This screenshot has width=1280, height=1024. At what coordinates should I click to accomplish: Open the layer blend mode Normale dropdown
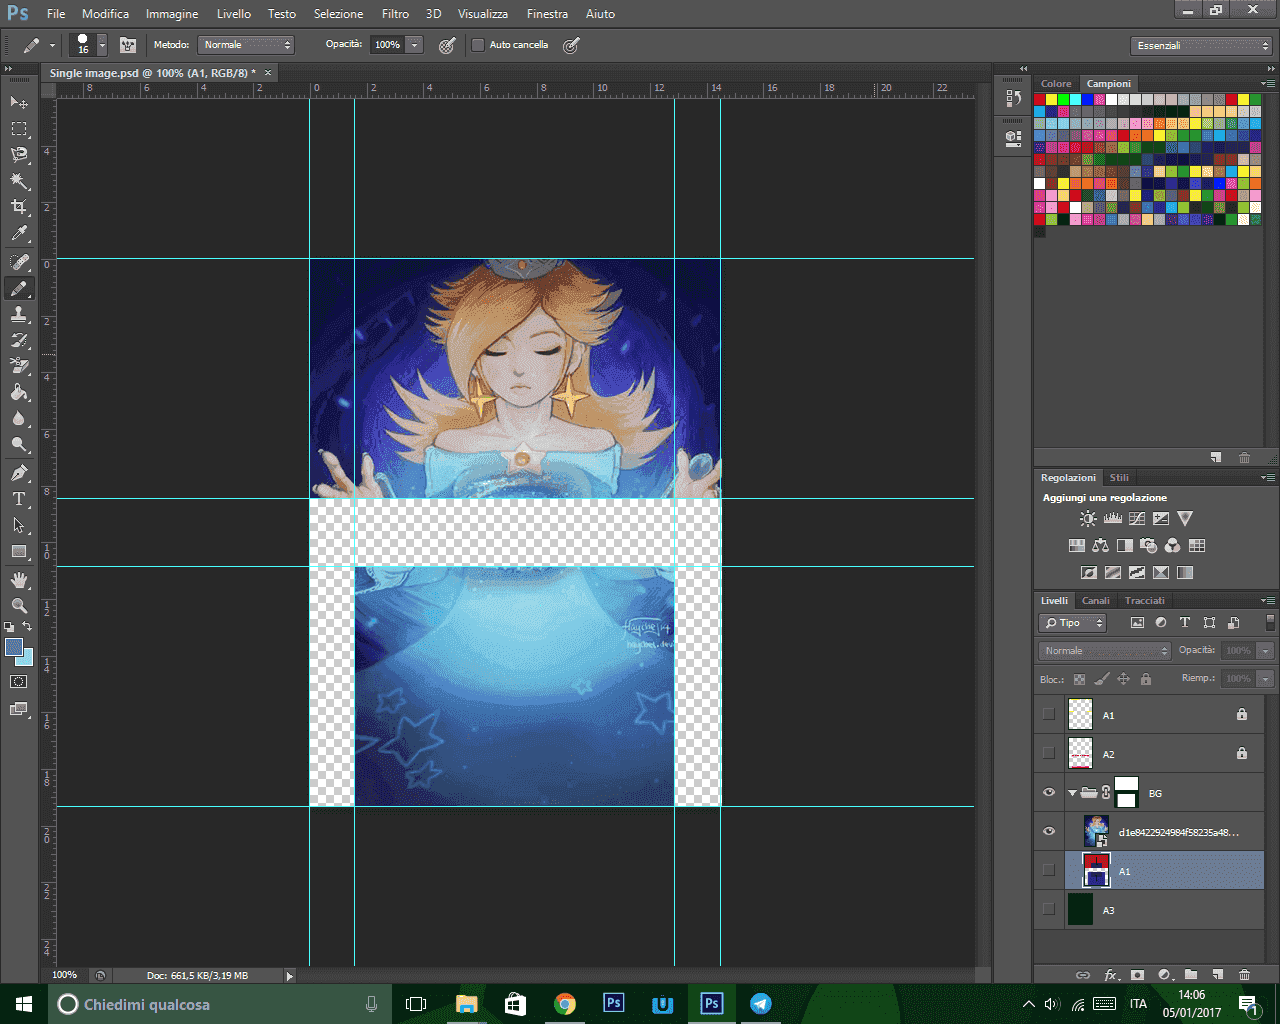[x=1104, y=651]
